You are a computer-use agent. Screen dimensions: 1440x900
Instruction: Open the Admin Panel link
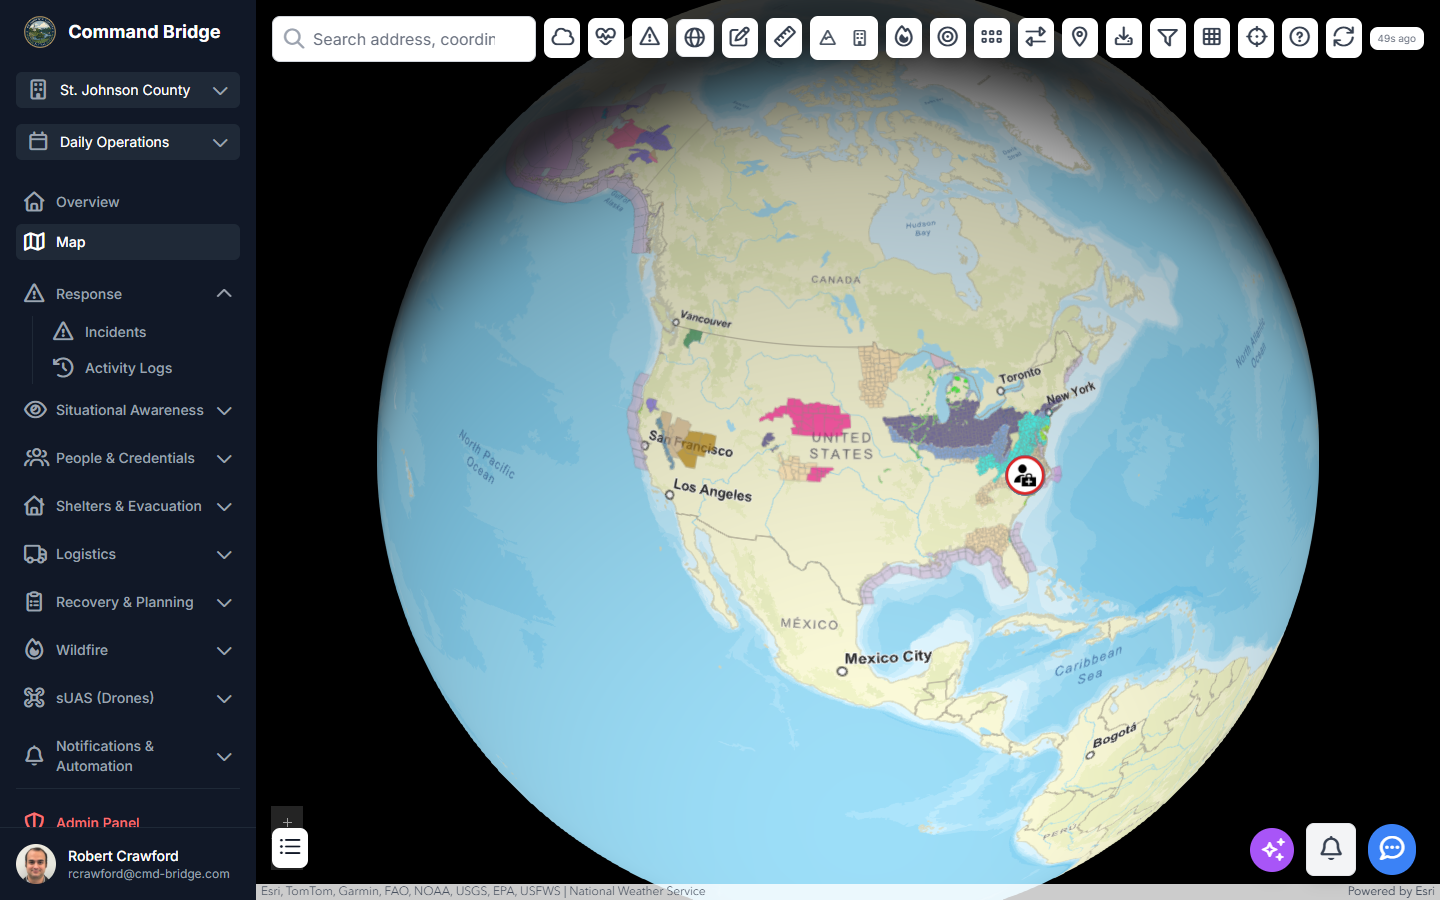97,822
